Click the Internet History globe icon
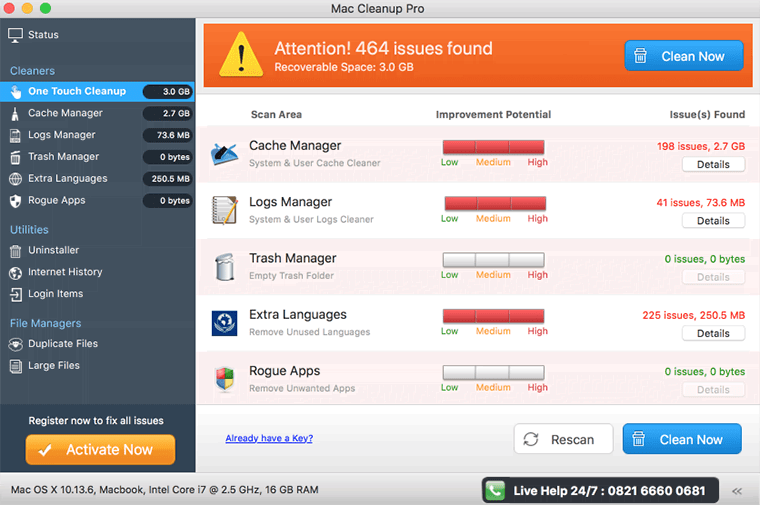The width and height of the screenshot is (760, 505). click(x=16, y=273)
